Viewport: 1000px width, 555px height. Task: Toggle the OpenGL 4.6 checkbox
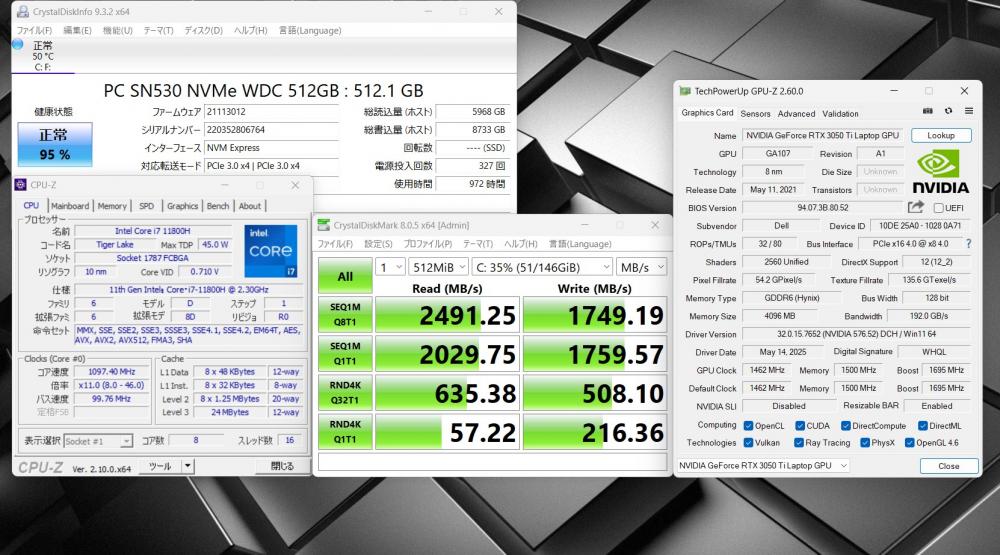pyautogui.click(x=909, y=443)
